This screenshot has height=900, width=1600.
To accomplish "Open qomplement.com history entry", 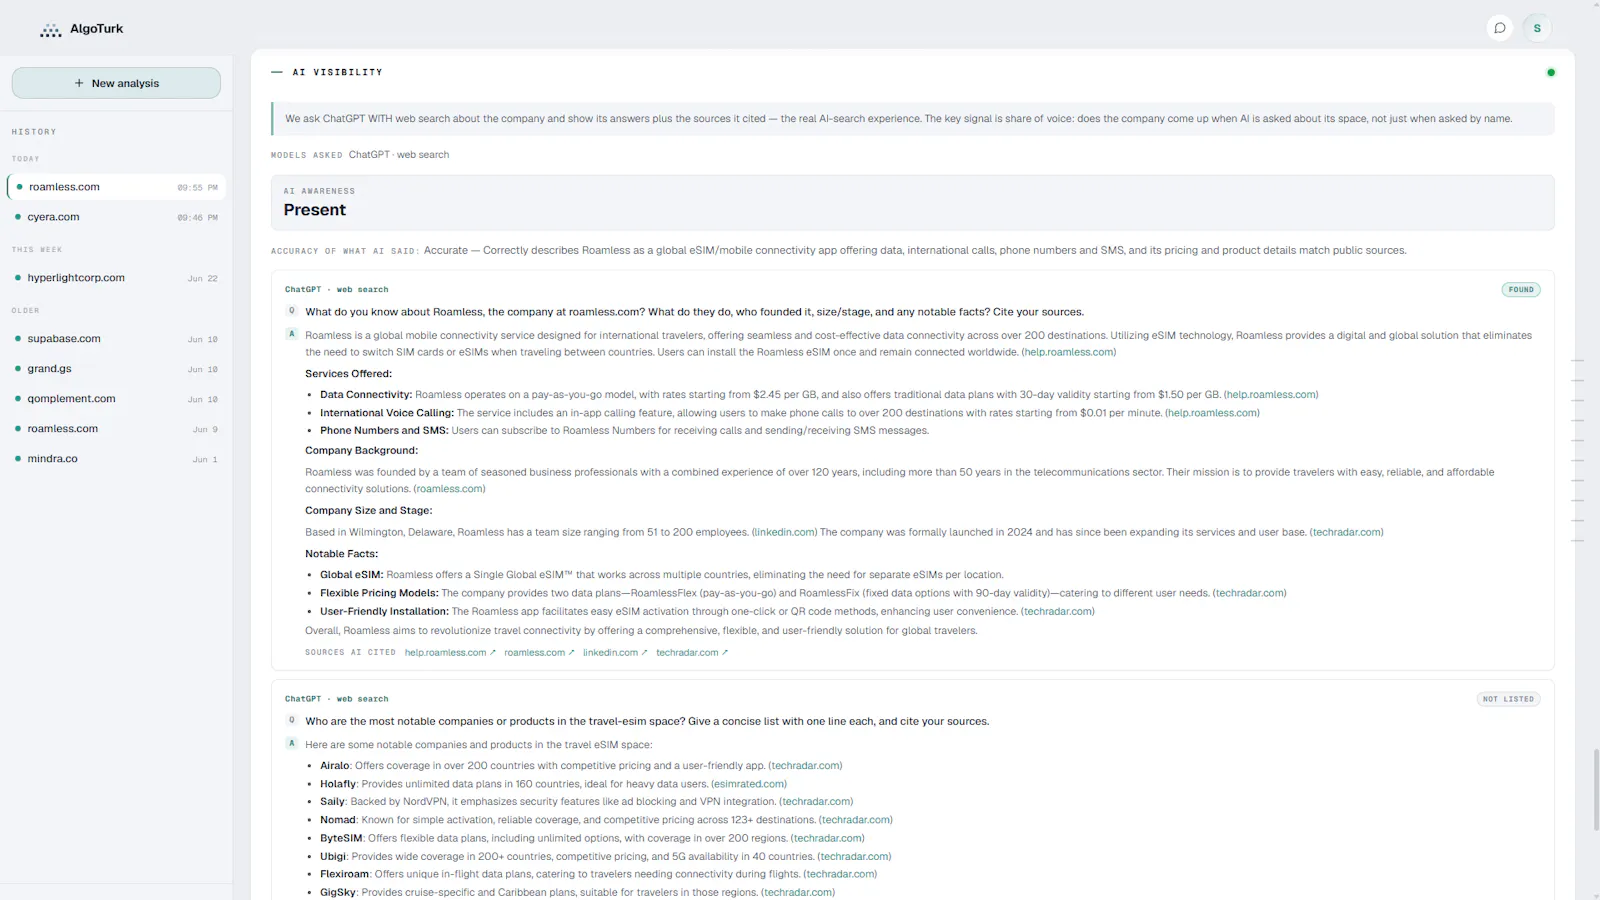I will tap(116, 399).
